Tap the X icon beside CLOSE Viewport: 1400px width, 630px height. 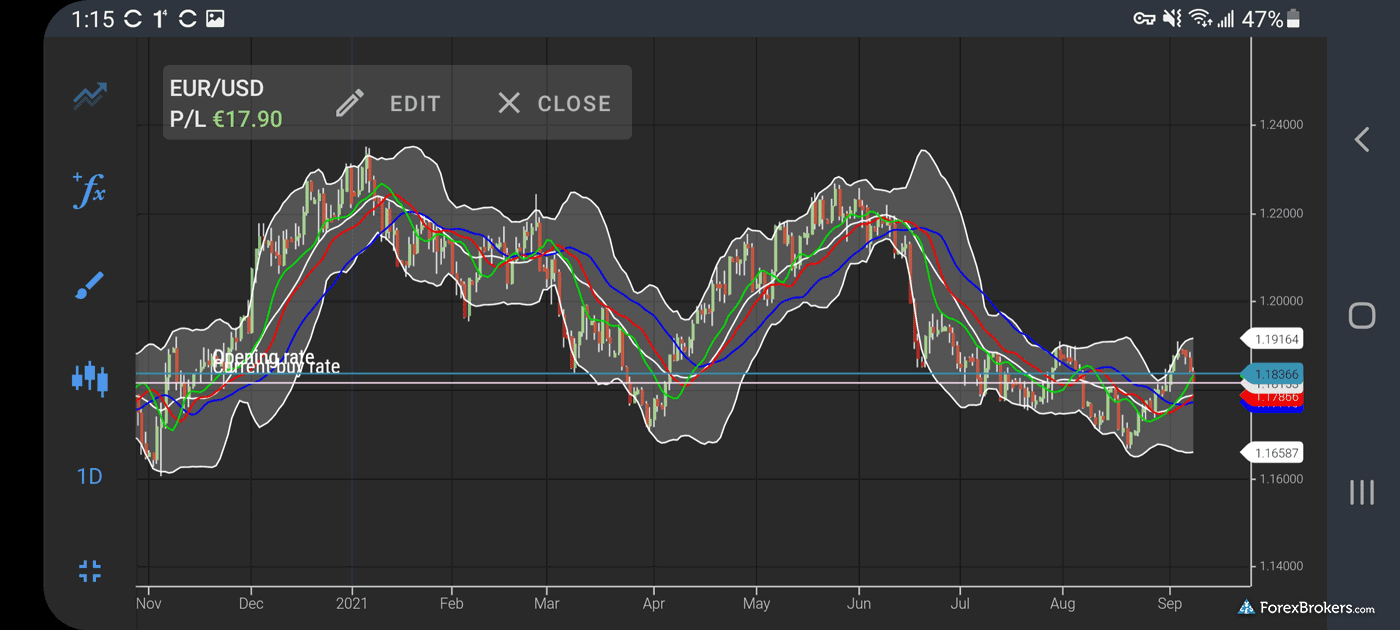509,103
